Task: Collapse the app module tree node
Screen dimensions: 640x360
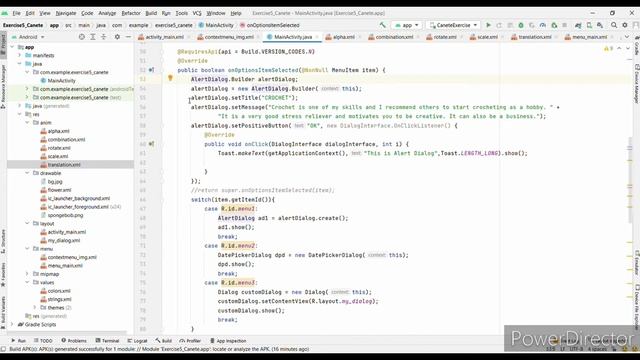Action: (12, 47)
